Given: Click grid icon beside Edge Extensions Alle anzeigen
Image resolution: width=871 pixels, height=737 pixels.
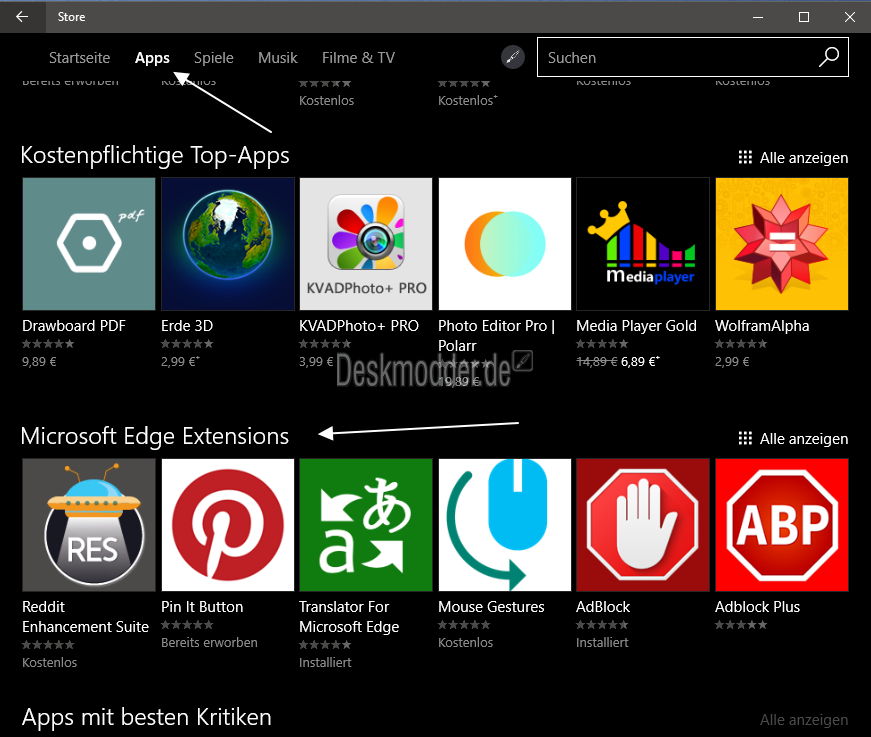Looking at the screenshot, I should (745, 439).
